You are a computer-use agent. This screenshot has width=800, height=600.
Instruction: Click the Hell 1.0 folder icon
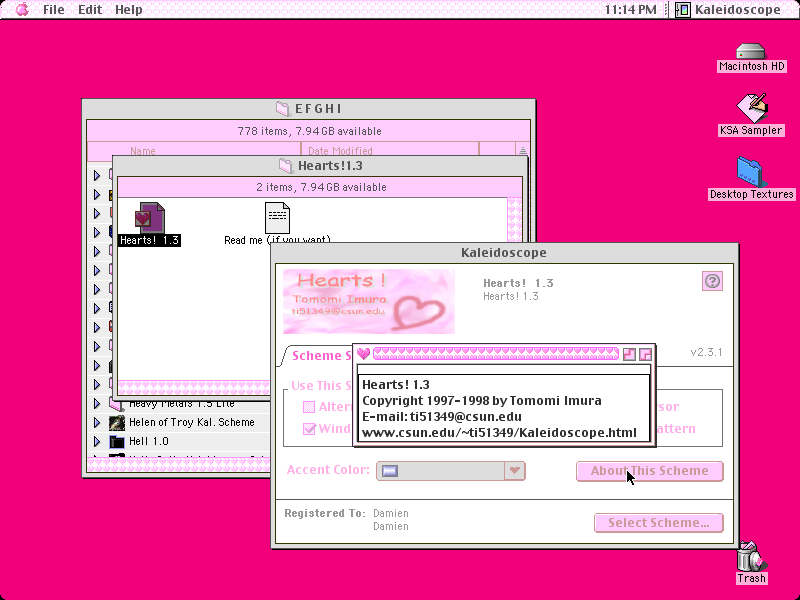tap(117, 441)
